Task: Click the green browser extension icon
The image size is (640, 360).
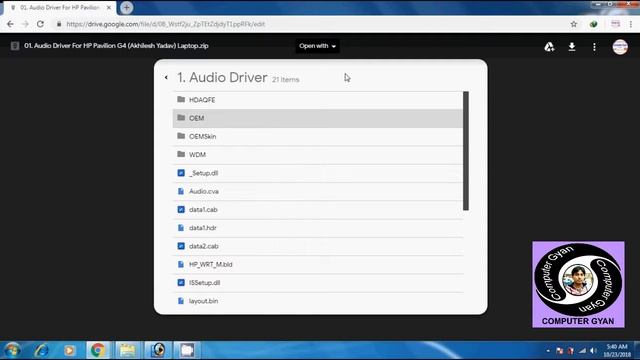Action: click(593, 24)
